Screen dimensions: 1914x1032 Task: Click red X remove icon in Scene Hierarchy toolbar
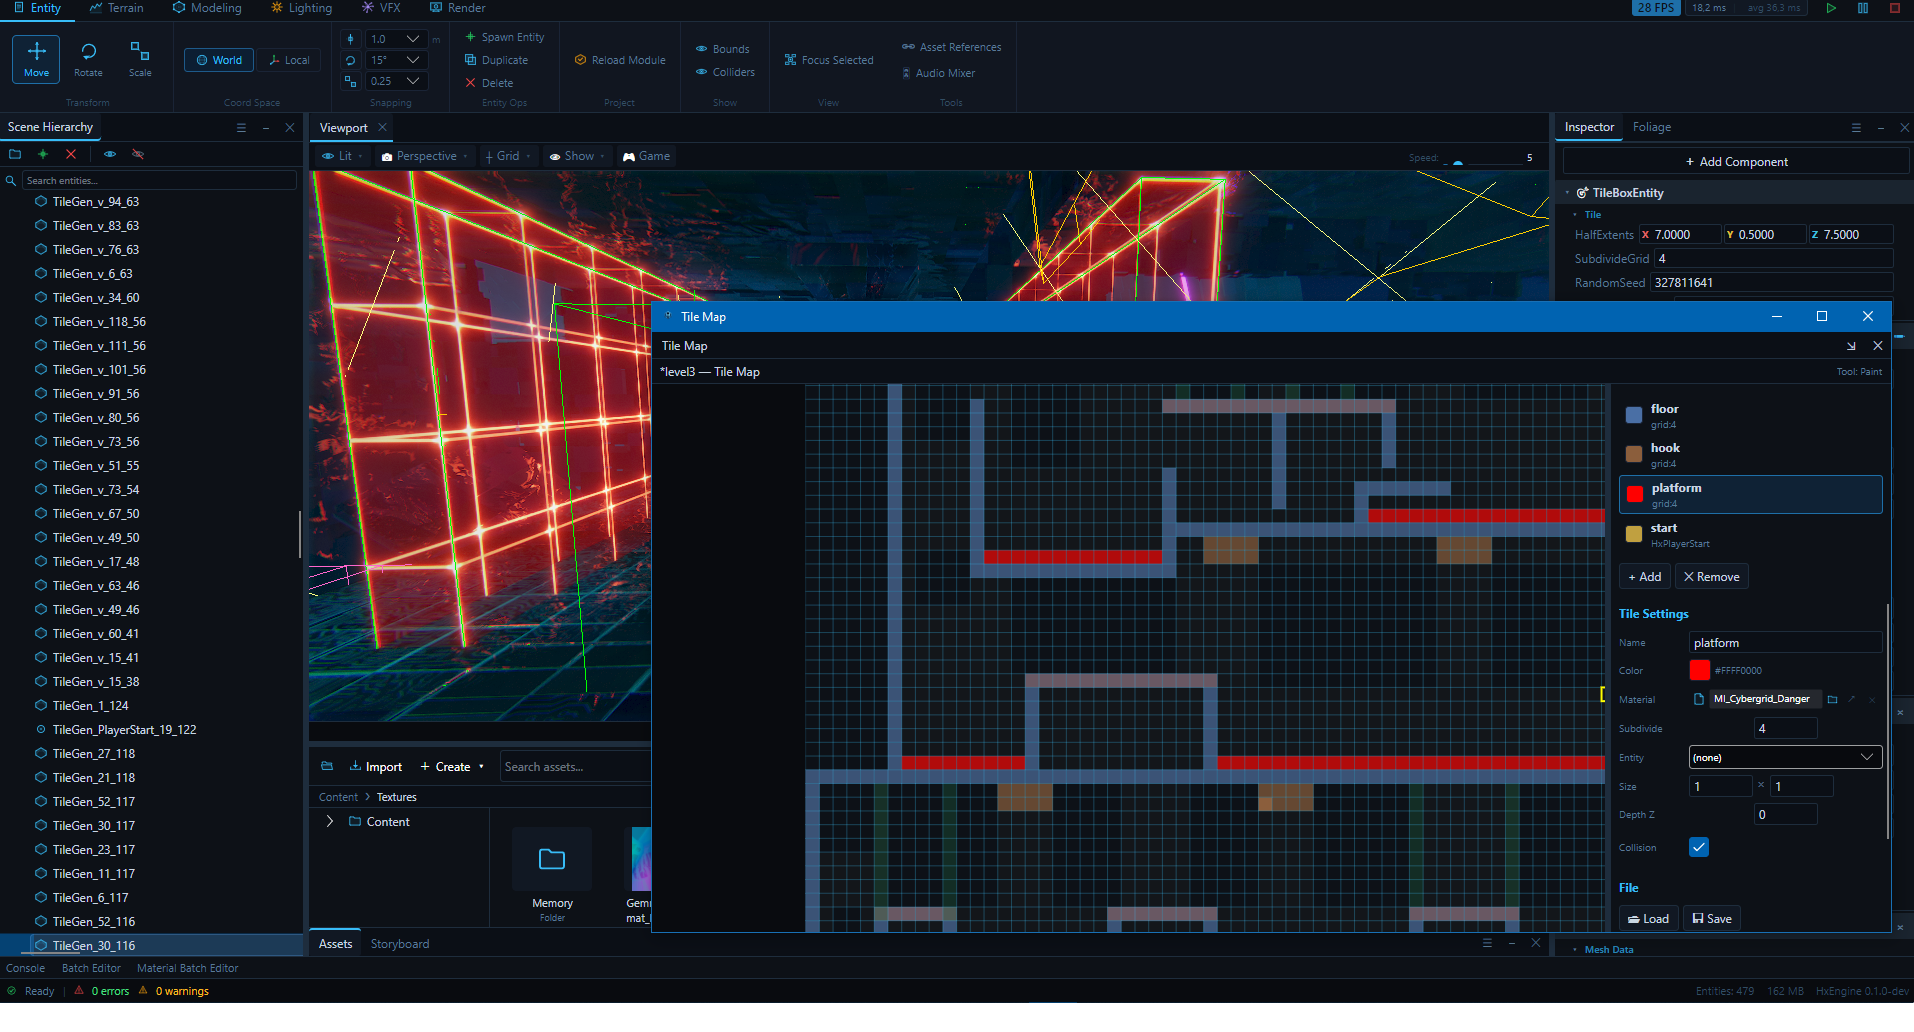(71, 154)
